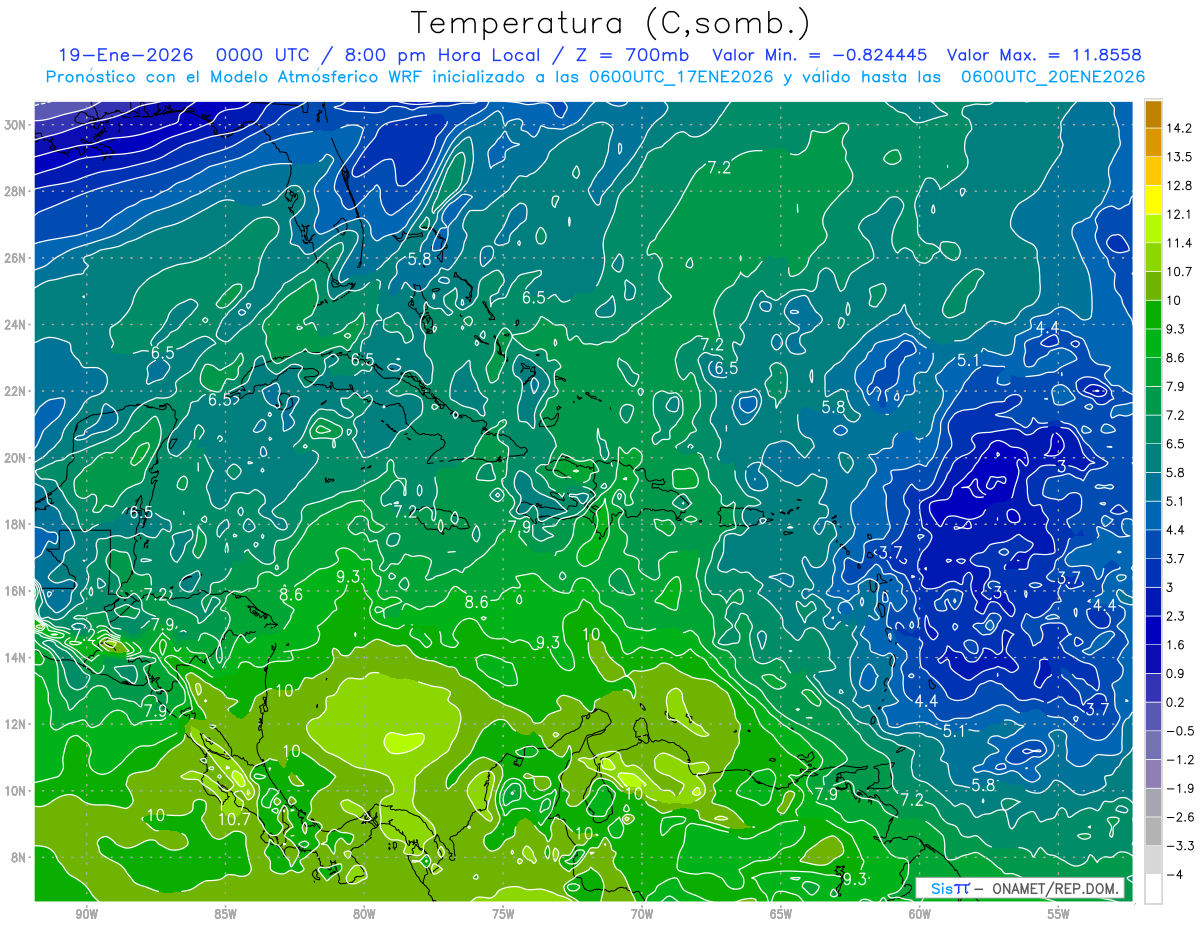Click the "90W" longitude axis label

click(x=86, y=915)
